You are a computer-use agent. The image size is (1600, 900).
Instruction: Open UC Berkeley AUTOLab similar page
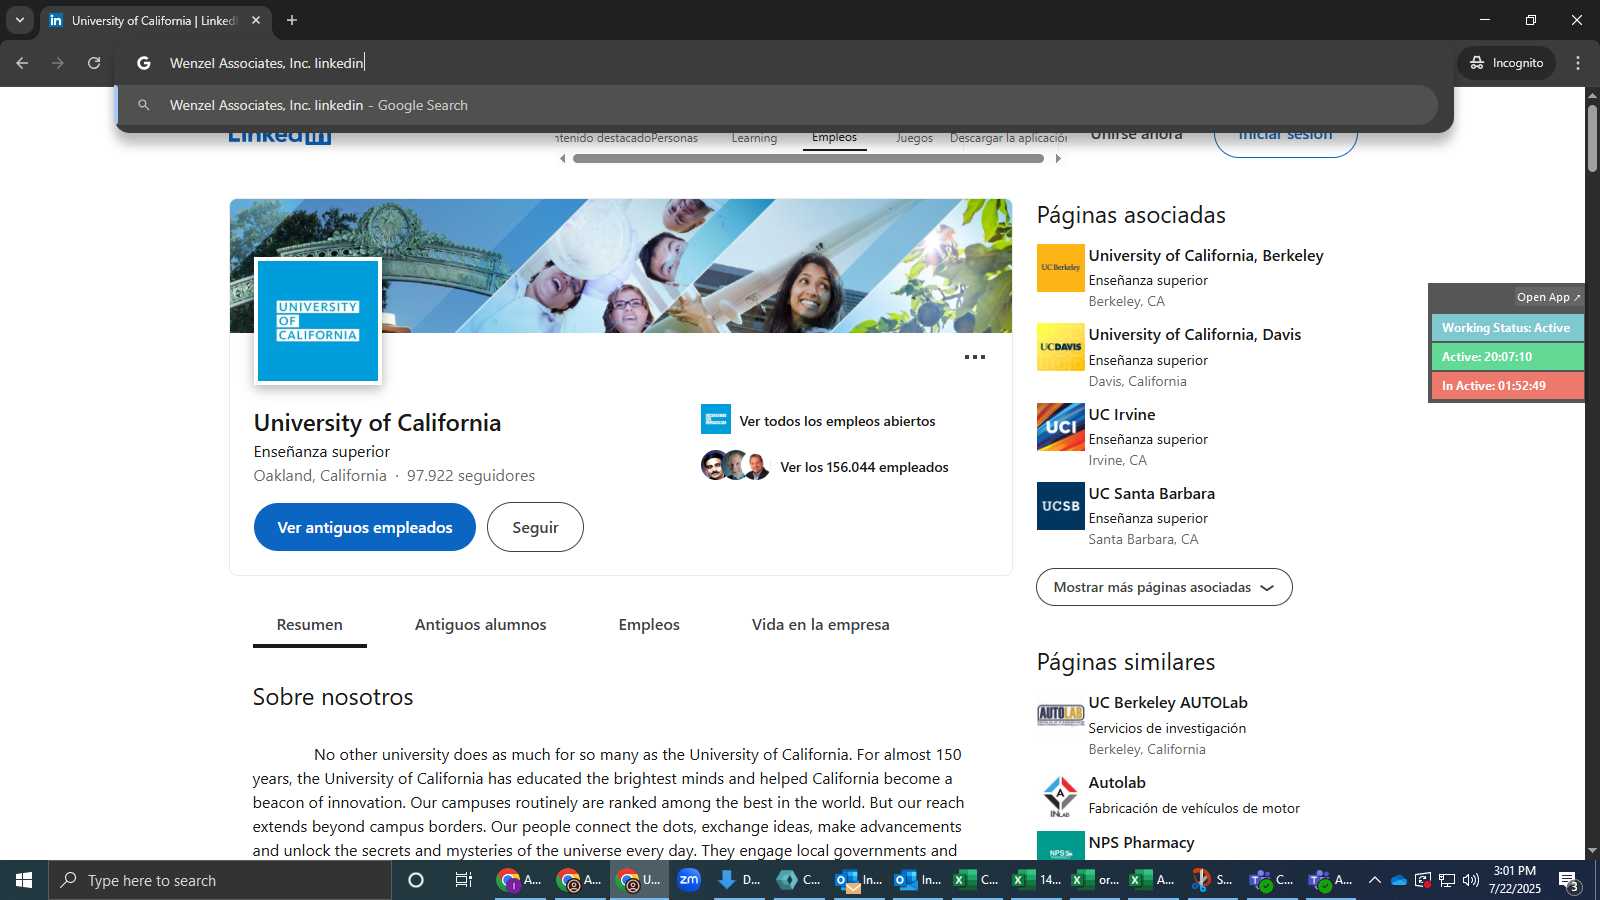point(1168,703)
